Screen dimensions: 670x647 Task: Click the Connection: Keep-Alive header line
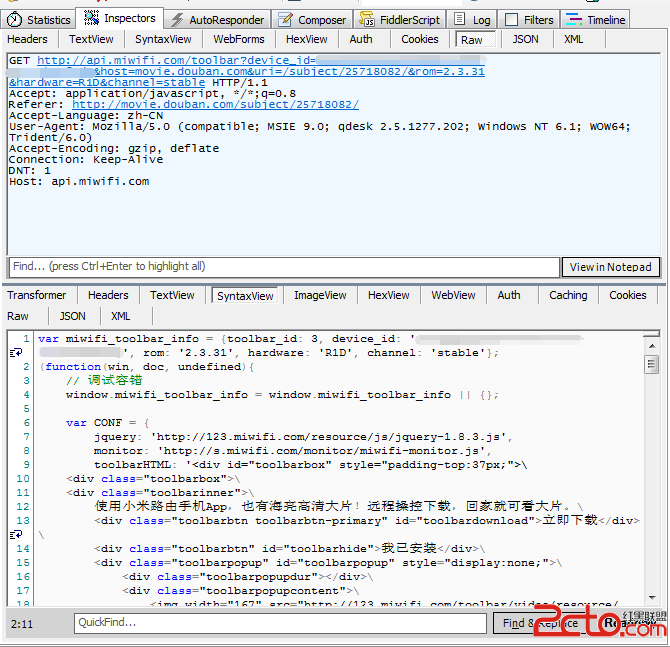(86, 159)
